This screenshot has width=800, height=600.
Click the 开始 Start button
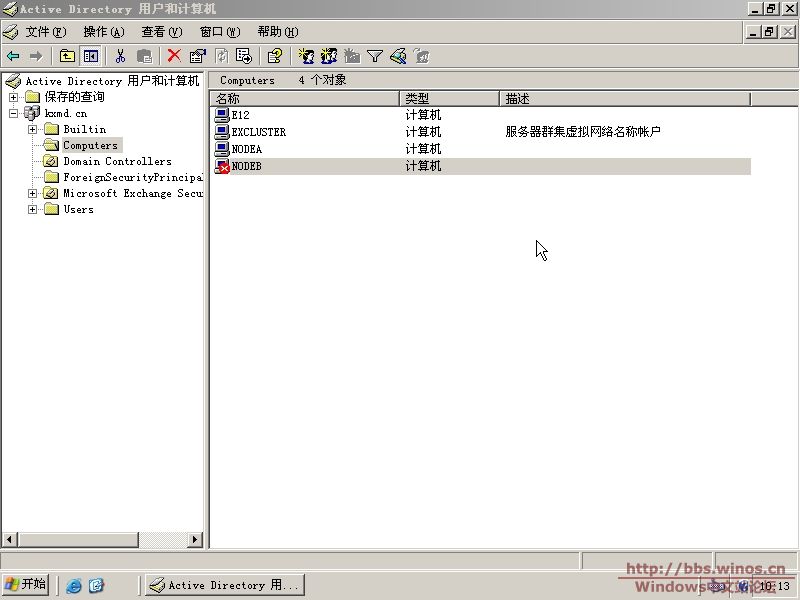click(26, 585)
